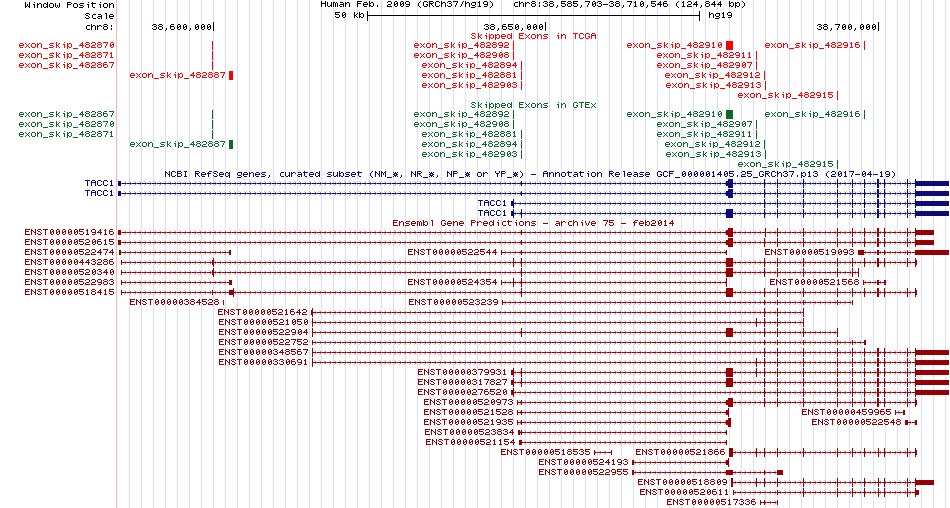The width and height of the screenshot is (950, 508).
Task: Open the Ensembl Gene Predictions track title
Action: point(533,223)
